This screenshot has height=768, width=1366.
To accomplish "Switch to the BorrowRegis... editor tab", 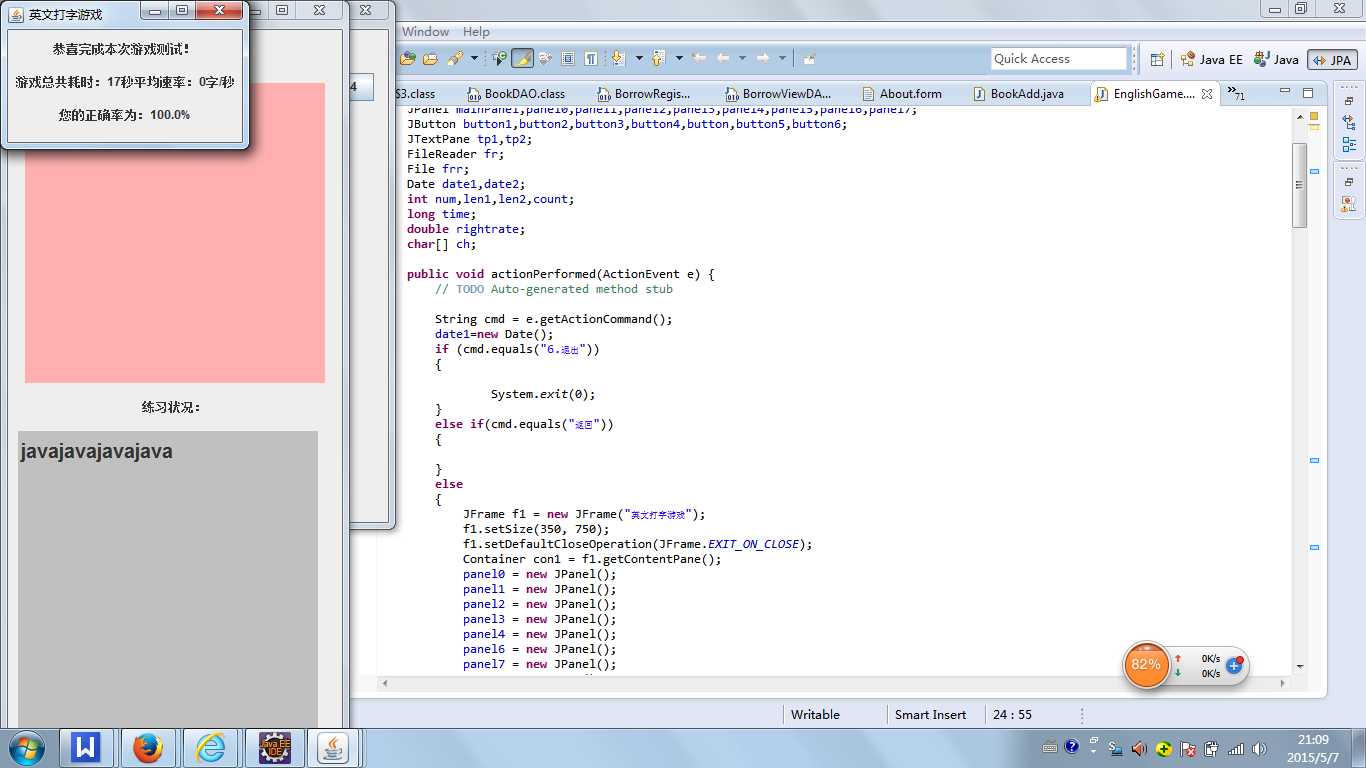I will coord(645,94).
